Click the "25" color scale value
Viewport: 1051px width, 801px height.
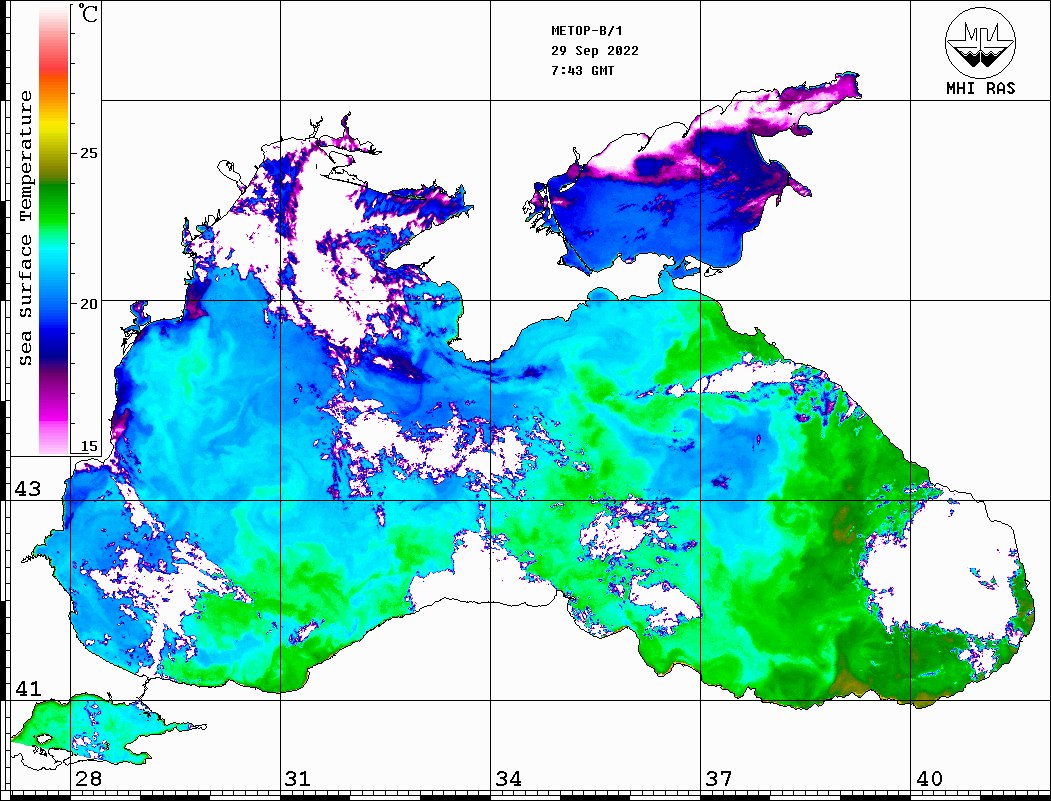tap(88, 153)
